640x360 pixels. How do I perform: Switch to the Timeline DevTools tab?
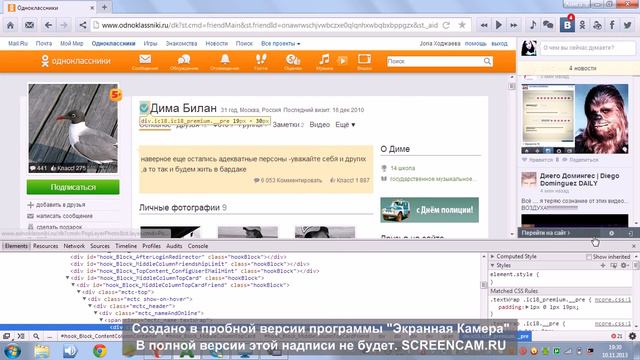point(126,246)
